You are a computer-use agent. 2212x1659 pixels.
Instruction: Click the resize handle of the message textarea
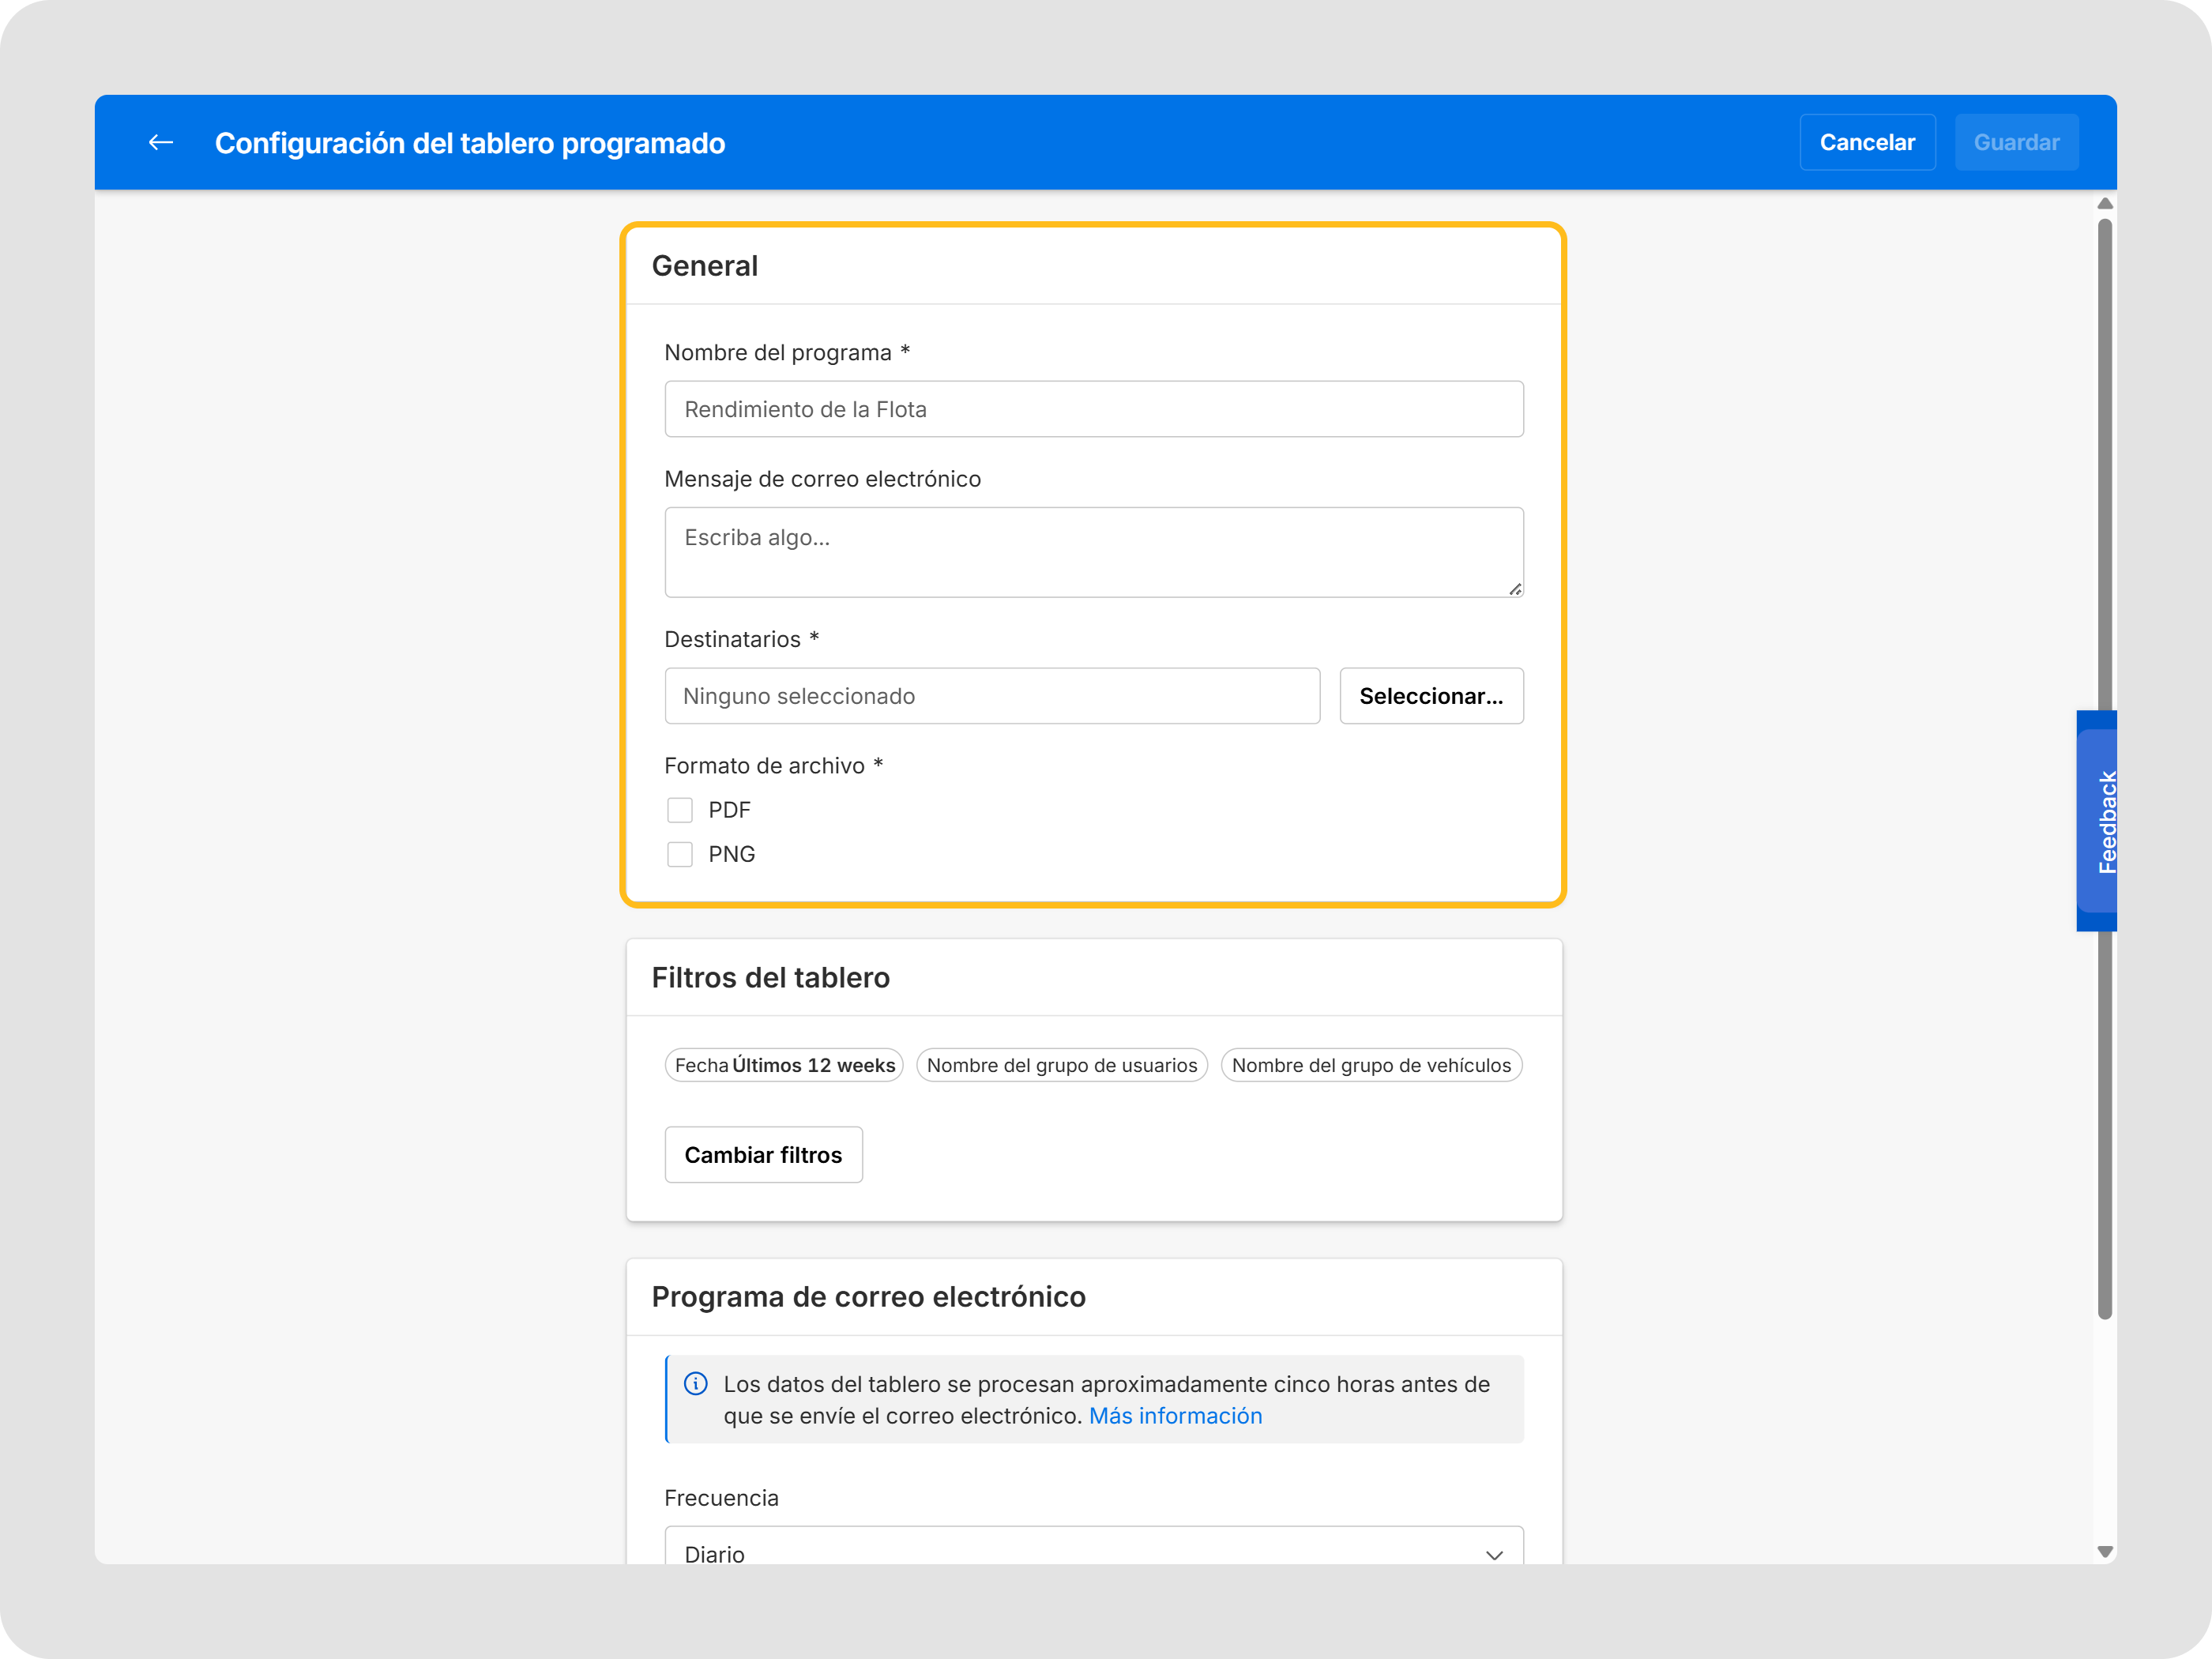coord(1514,590)
